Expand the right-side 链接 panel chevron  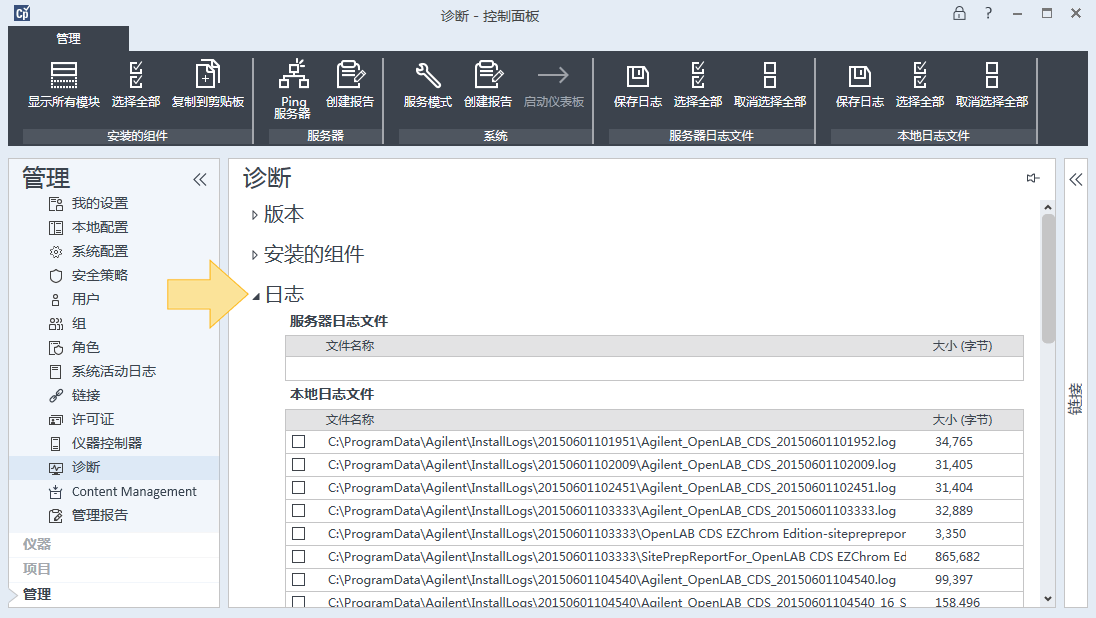pos(1076,180)
